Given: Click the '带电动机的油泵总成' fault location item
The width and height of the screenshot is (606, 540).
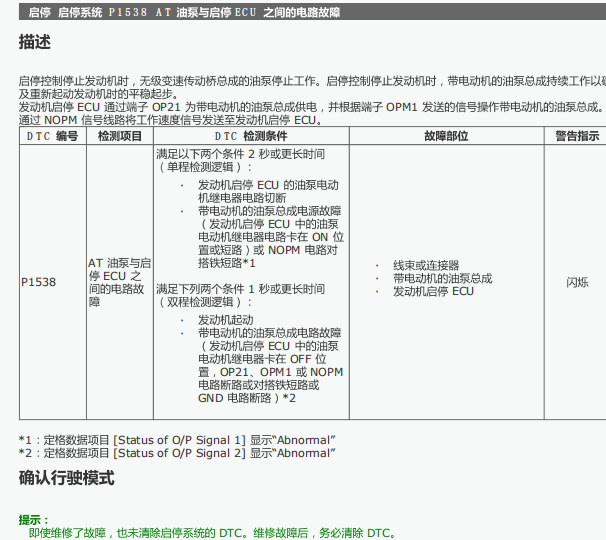Looking at the screenshot, I should coord(443,278).
